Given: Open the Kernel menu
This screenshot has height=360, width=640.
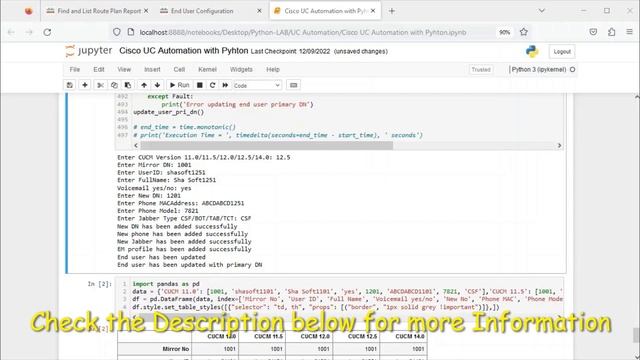Looking at the screenshot, I should 207,69.
